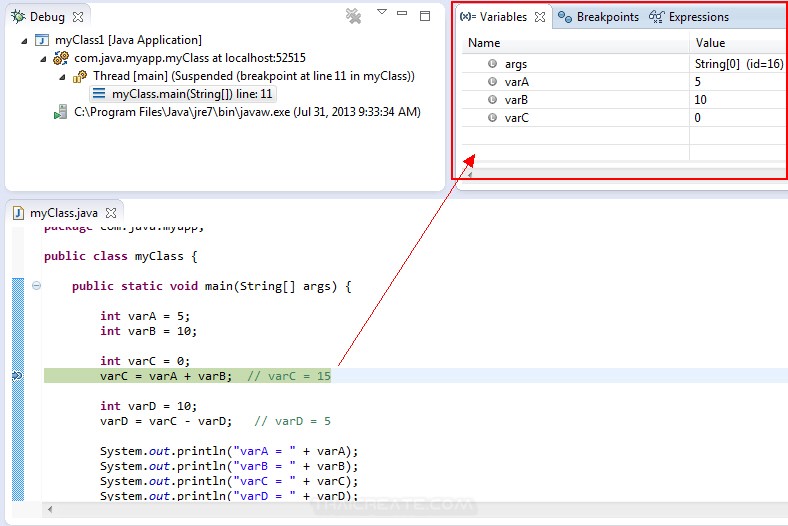Click the Remove All Terminated Launches icon
This screenshot has width=788, height=526.
(354, 16)
